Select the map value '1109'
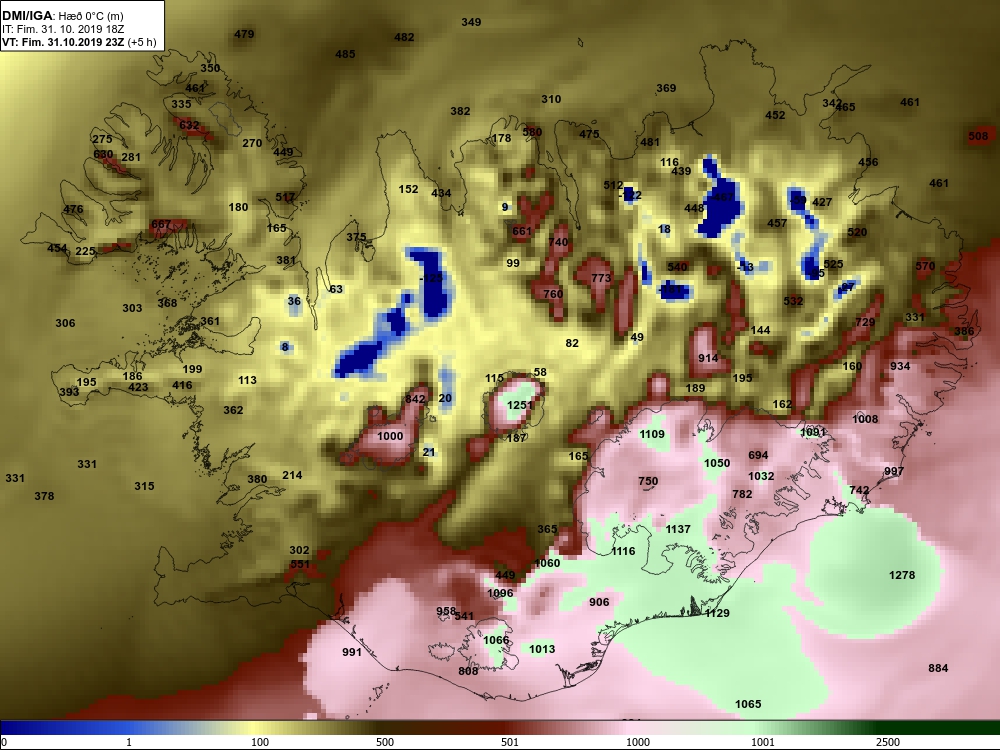Screen dimensions: 1000x750 [652, 434]
